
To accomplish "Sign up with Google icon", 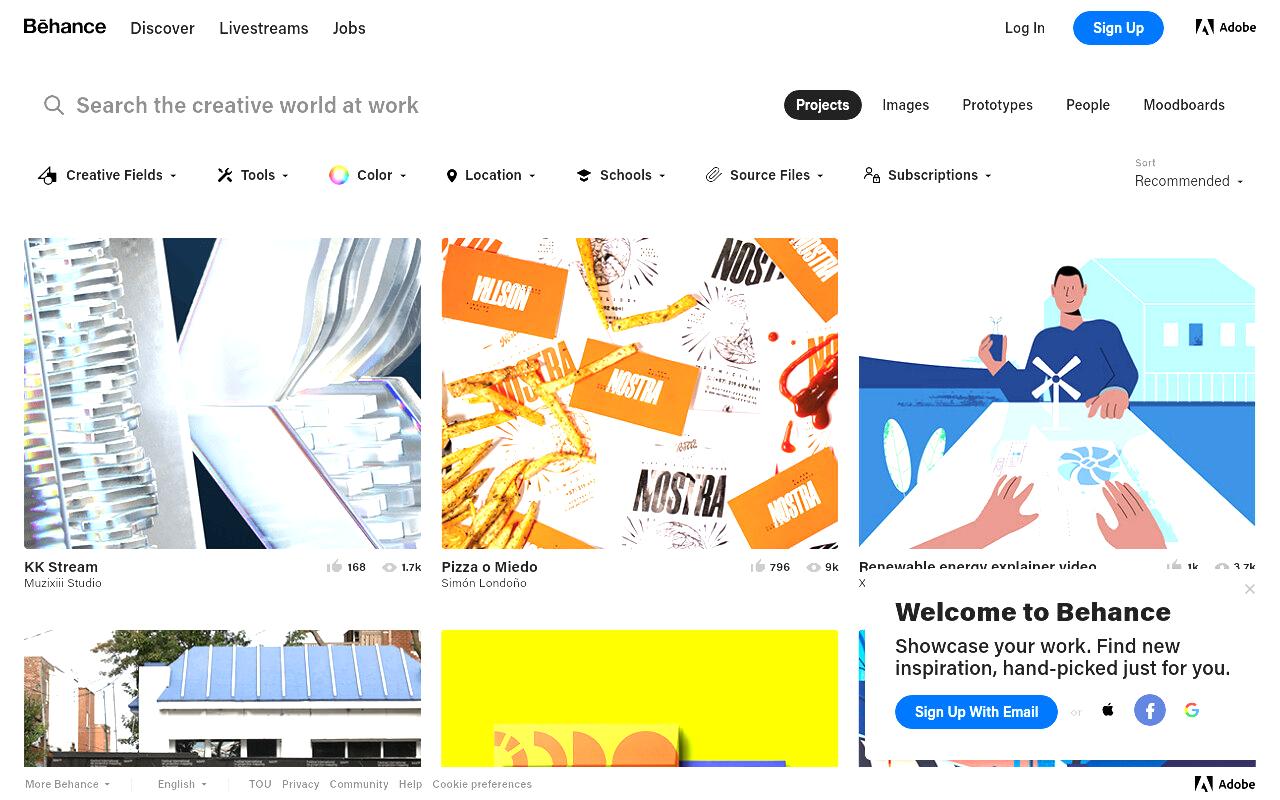I will [x=1191, y=710].
